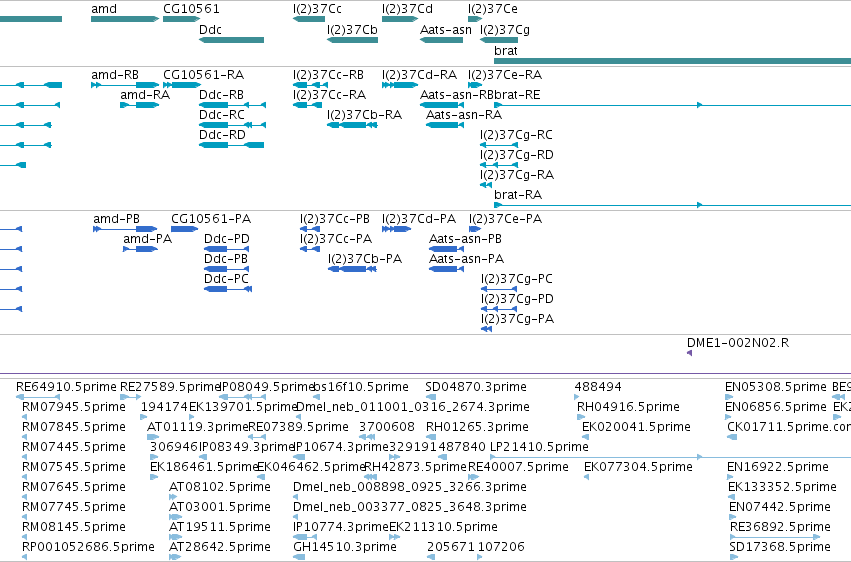Click the LP21410.5prime EST label

coord(539,447)
